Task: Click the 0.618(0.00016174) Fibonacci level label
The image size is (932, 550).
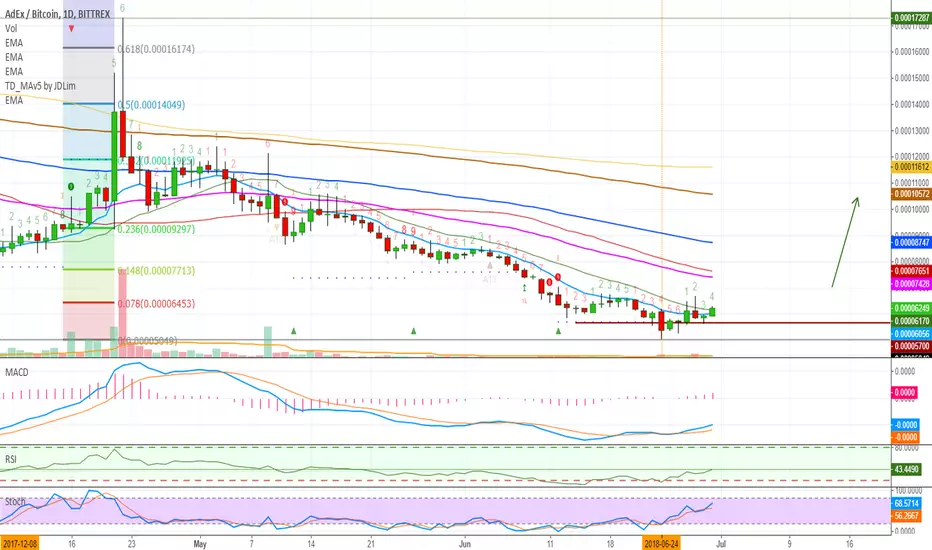Action: pyautogui.click(x=156, y=49)
